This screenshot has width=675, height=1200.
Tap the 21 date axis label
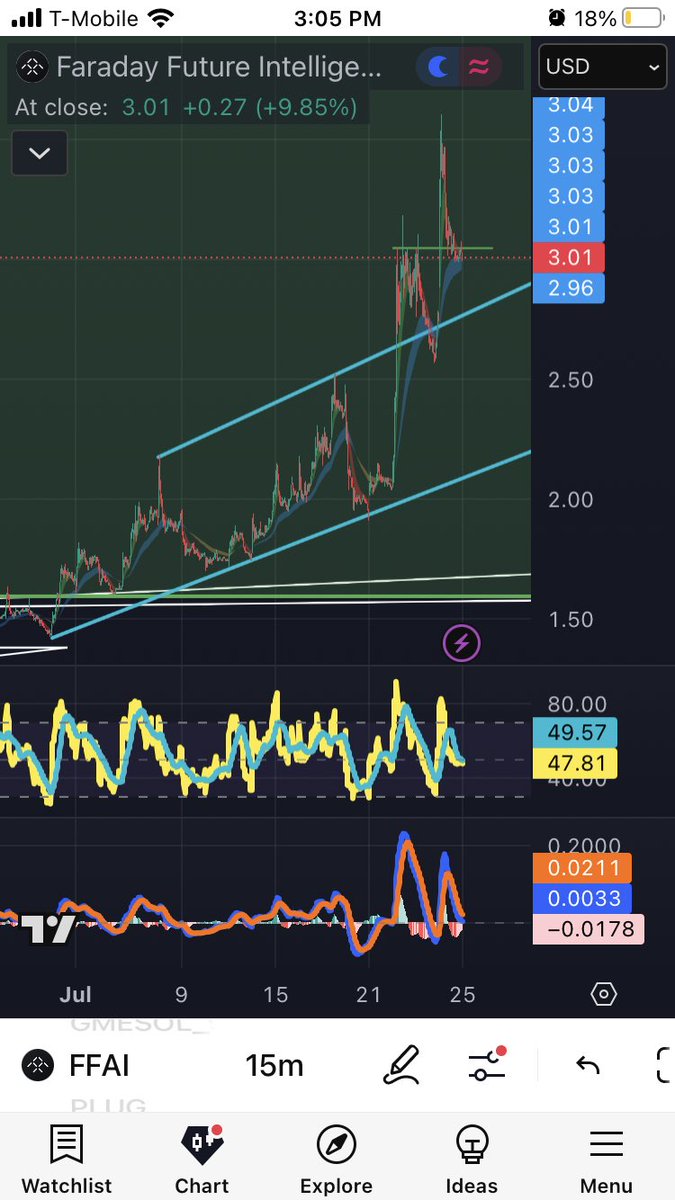pos(369,995)
